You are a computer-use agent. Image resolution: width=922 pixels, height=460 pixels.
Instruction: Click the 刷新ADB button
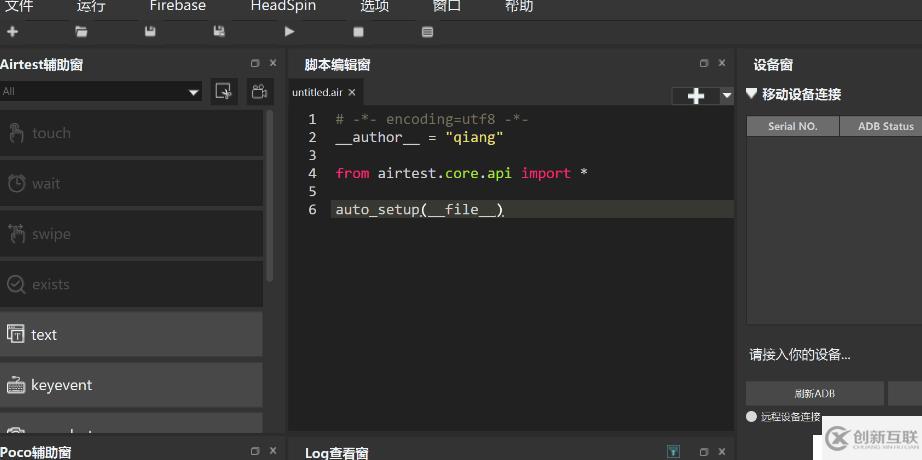click(814, 394)
